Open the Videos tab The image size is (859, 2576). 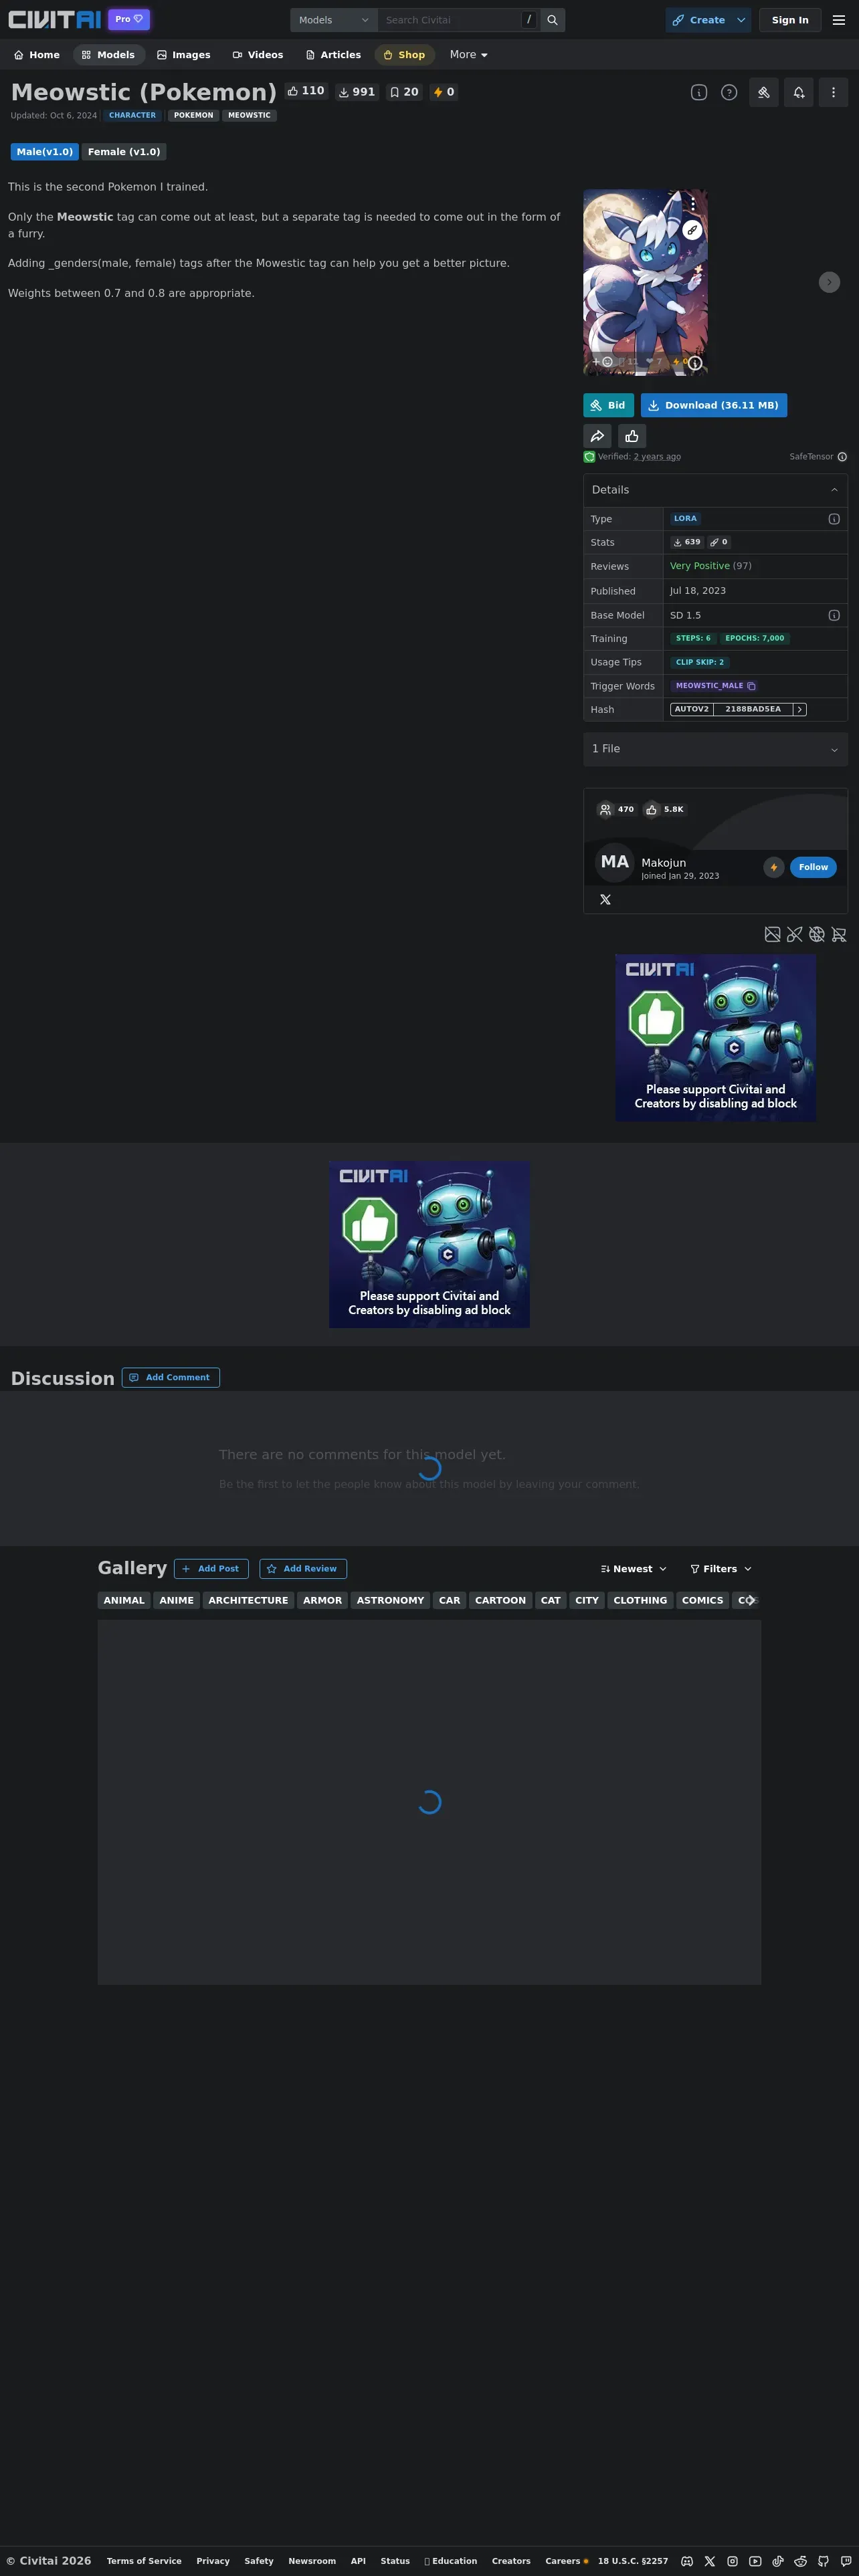point(258,55)
